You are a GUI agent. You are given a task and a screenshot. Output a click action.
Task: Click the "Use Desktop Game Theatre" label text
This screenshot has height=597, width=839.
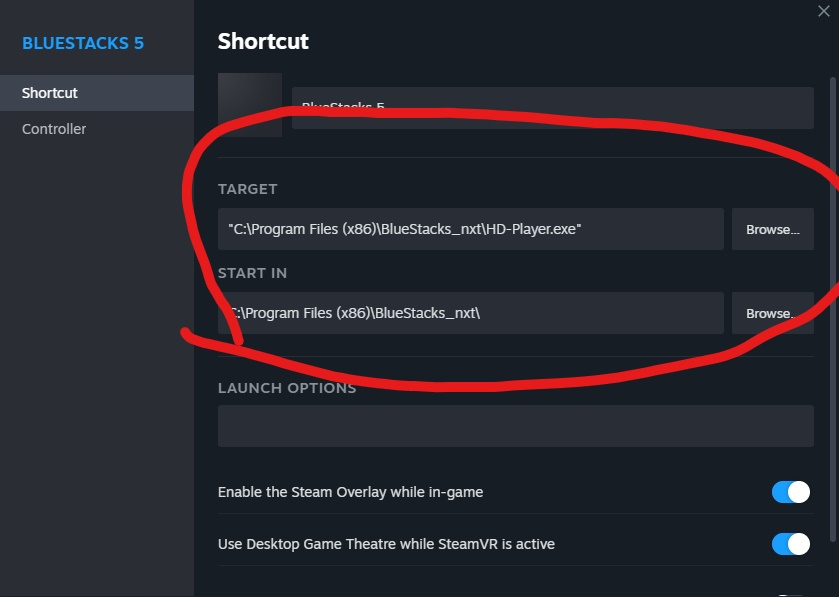click(x=386, y=544)
